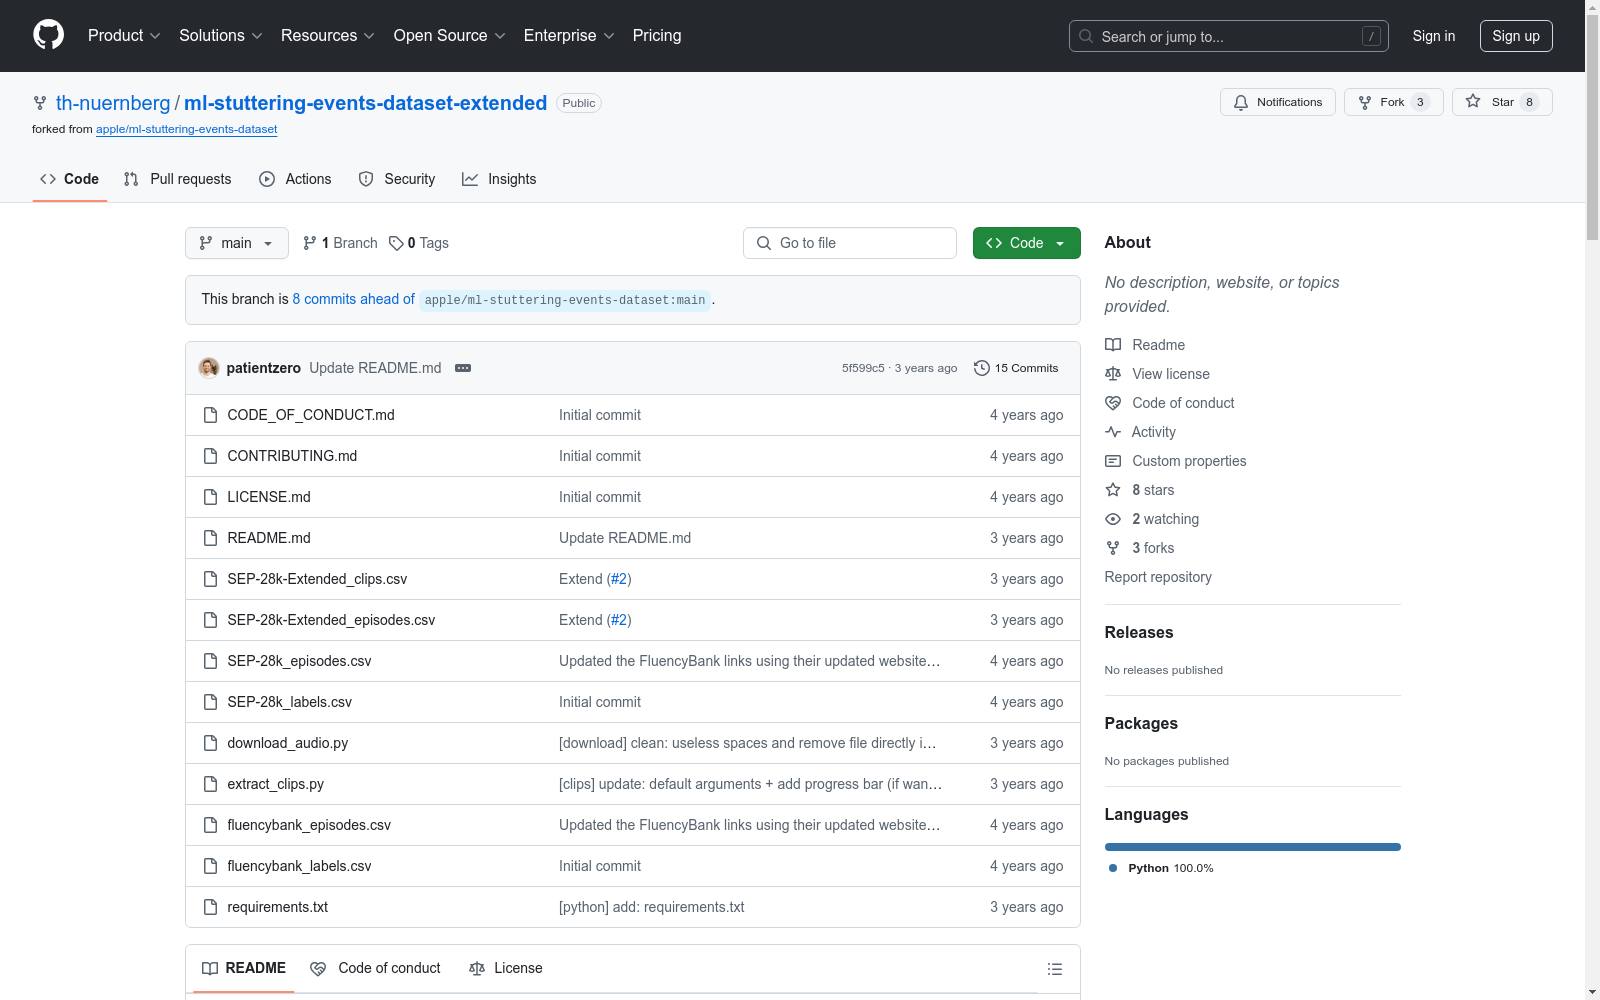This screenshot has height=1000, width=1600.
Task: Click the file icon beside CODE_OF_CONDUCT.md
Action: coord(210,415)
